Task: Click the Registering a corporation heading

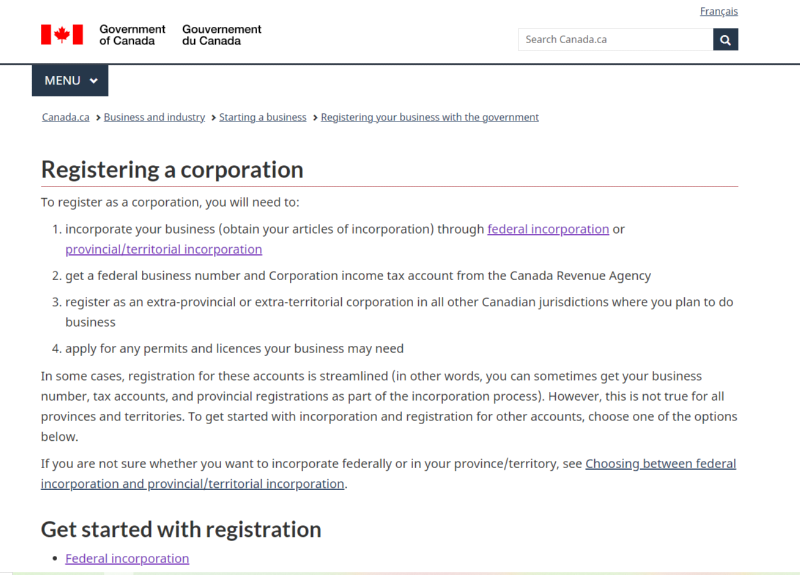Action: pyautogui.click(x=172, y=169)
